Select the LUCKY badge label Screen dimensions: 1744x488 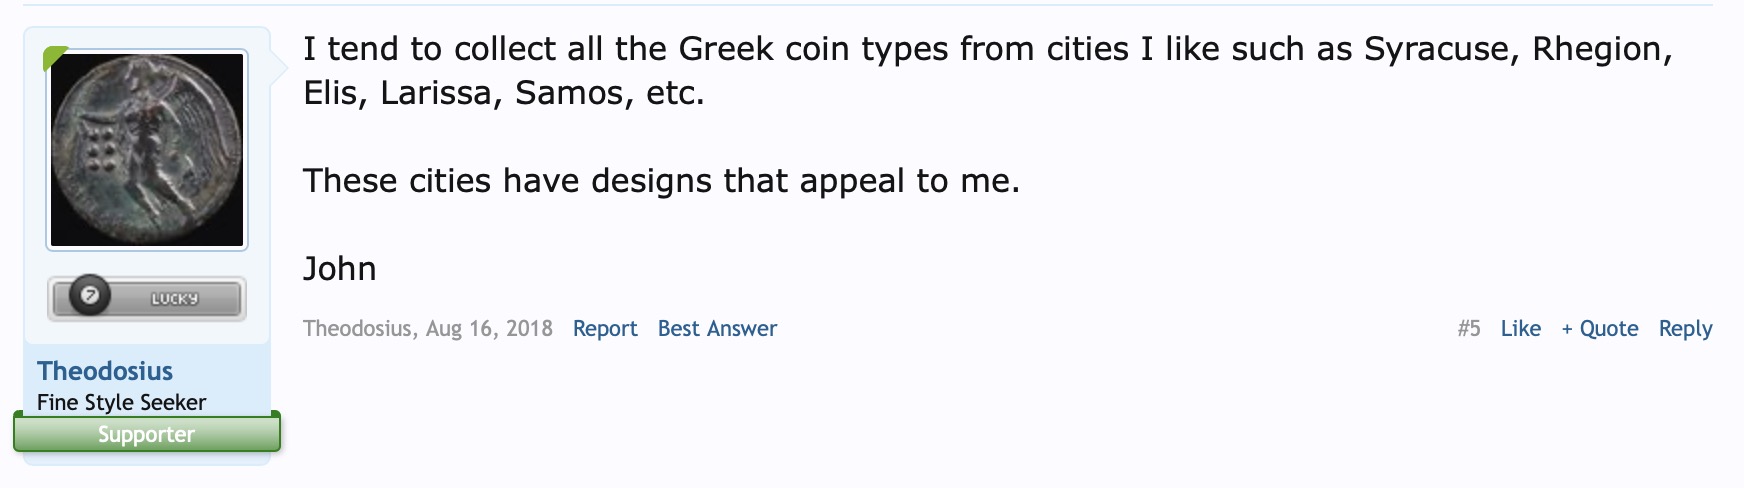click(x=175, y=299)
